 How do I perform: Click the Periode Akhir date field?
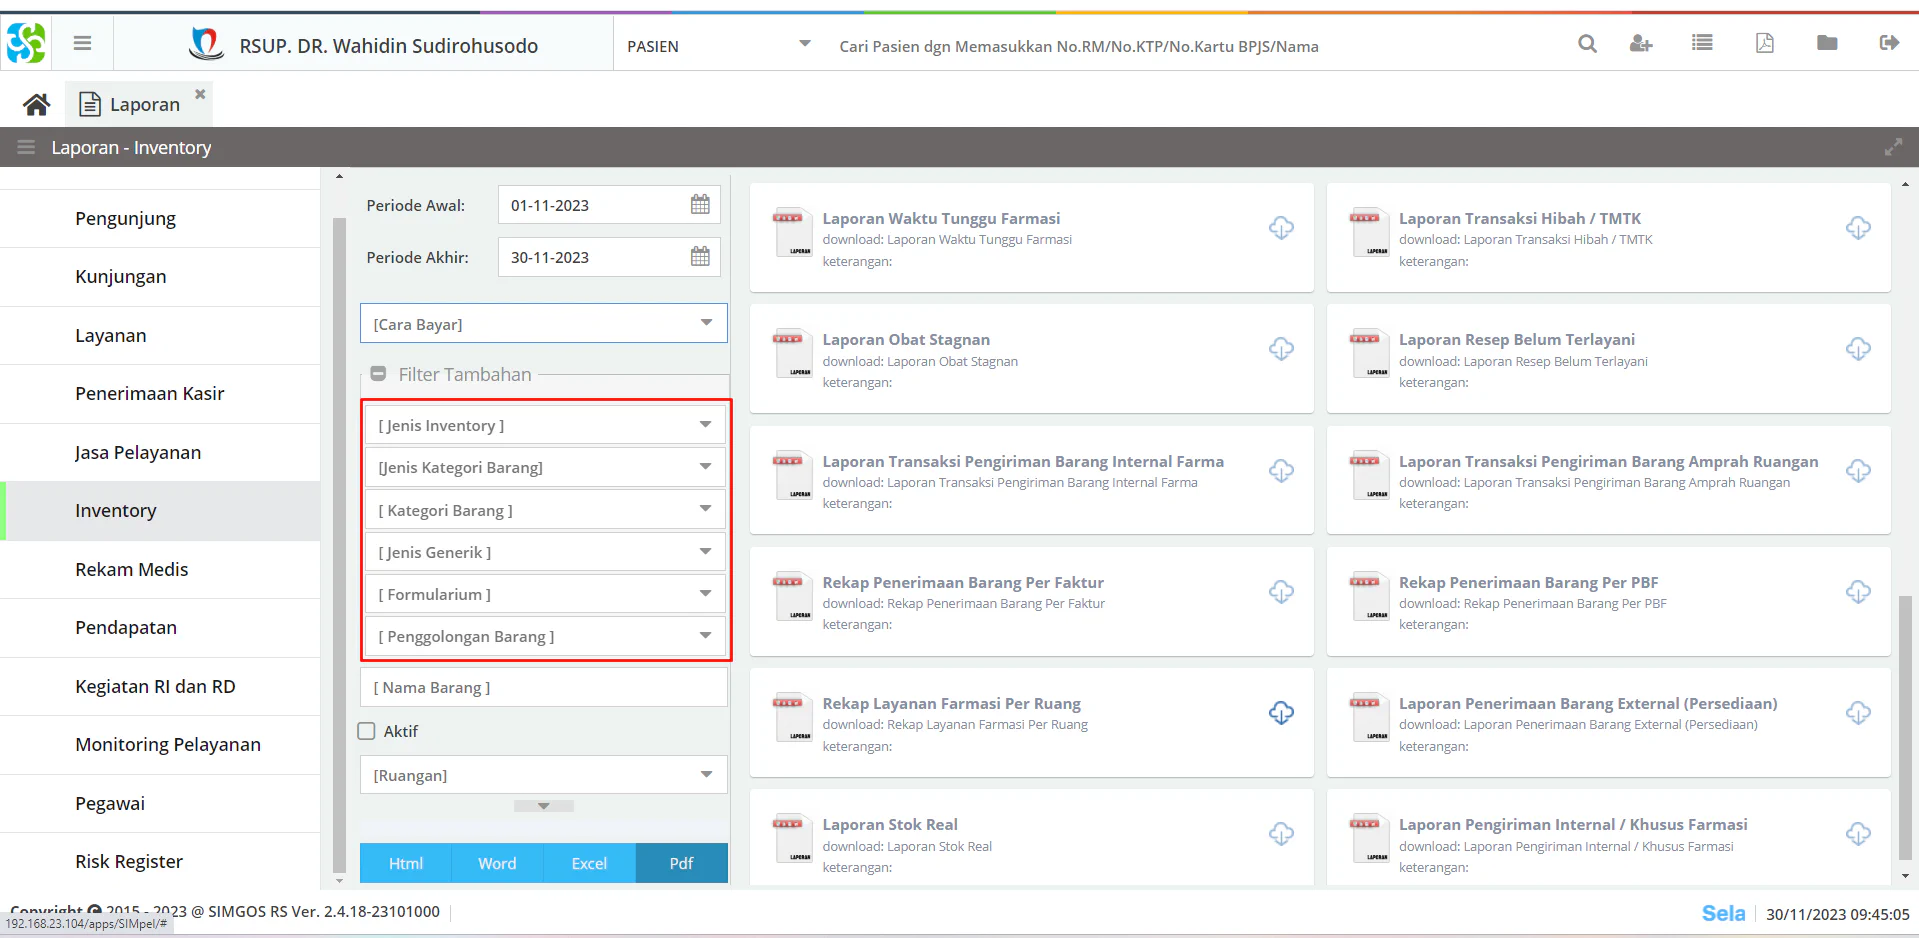[608, 257]
